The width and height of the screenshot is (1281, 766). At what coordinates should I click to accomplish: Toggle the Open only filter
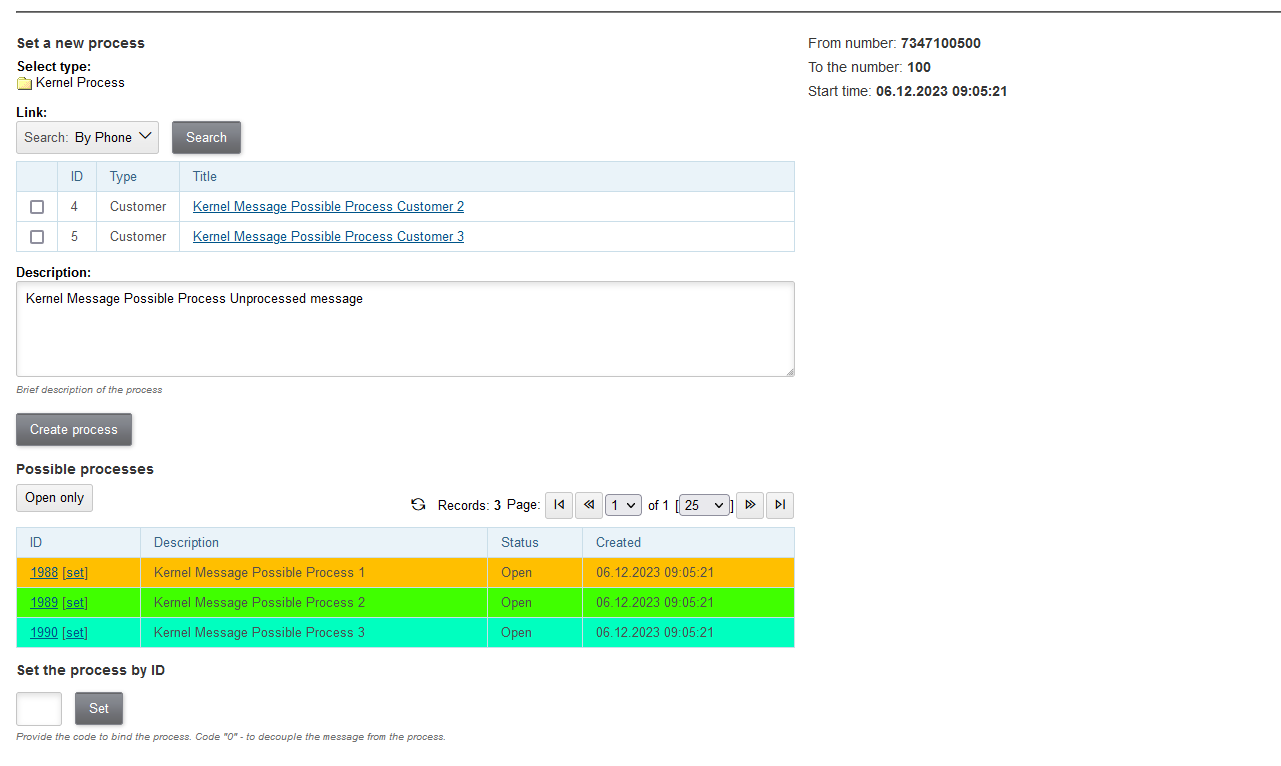[55, 498]
